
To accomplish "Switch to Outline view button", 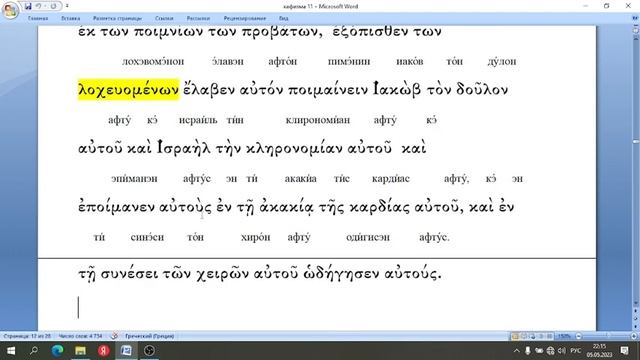I will [x=541, y=336].
